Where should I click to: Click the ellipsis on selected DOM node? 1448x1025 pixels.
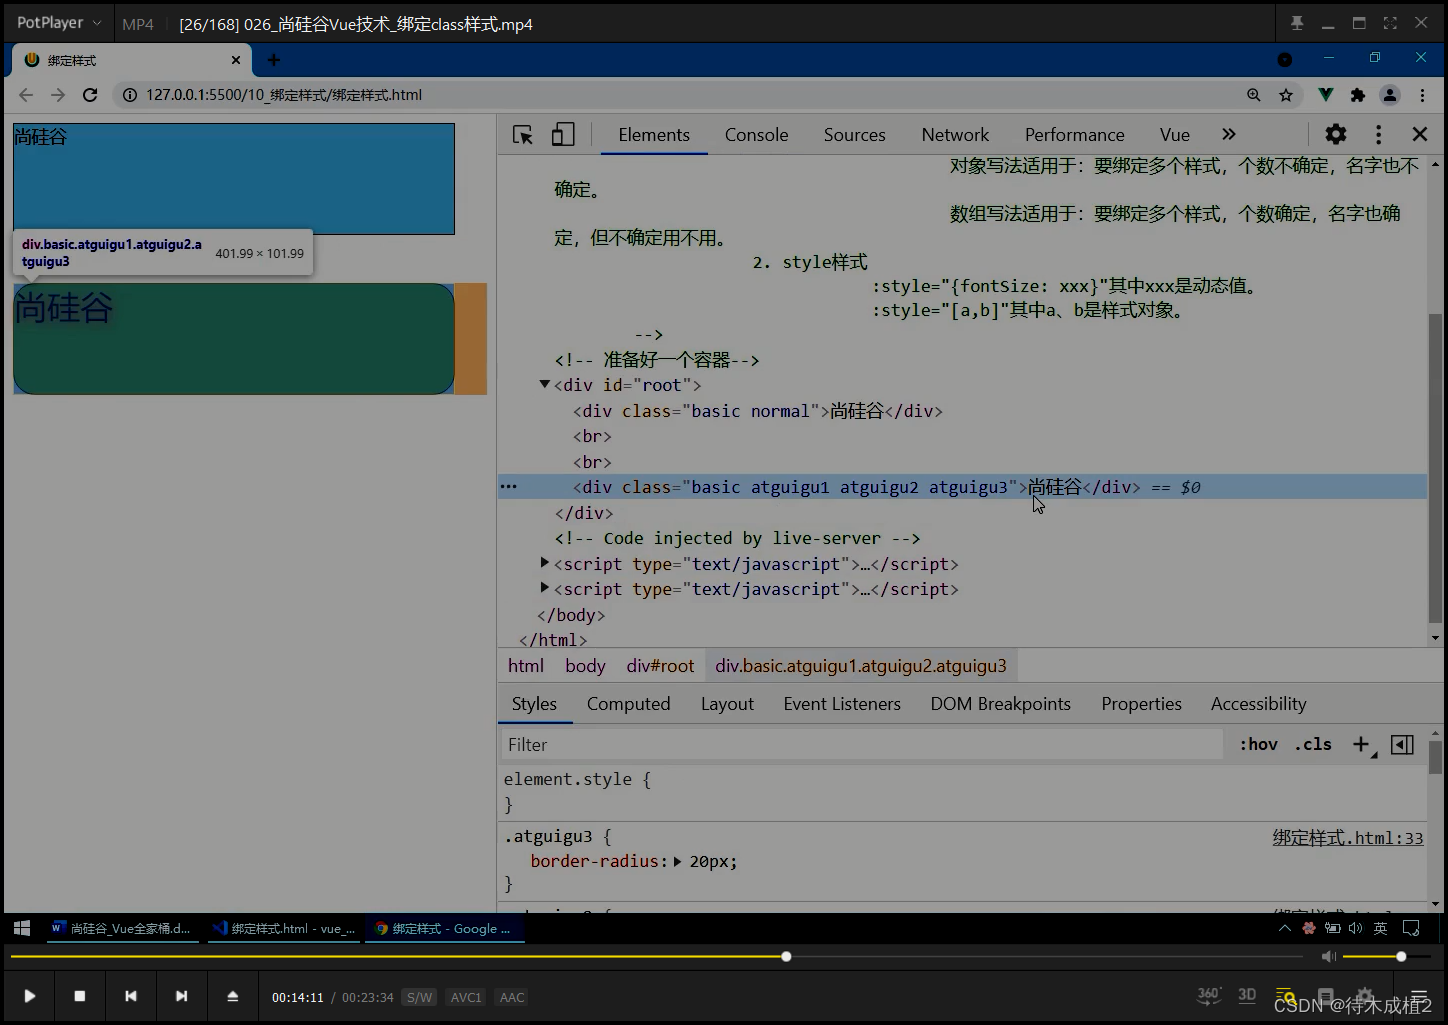point(509,487)
